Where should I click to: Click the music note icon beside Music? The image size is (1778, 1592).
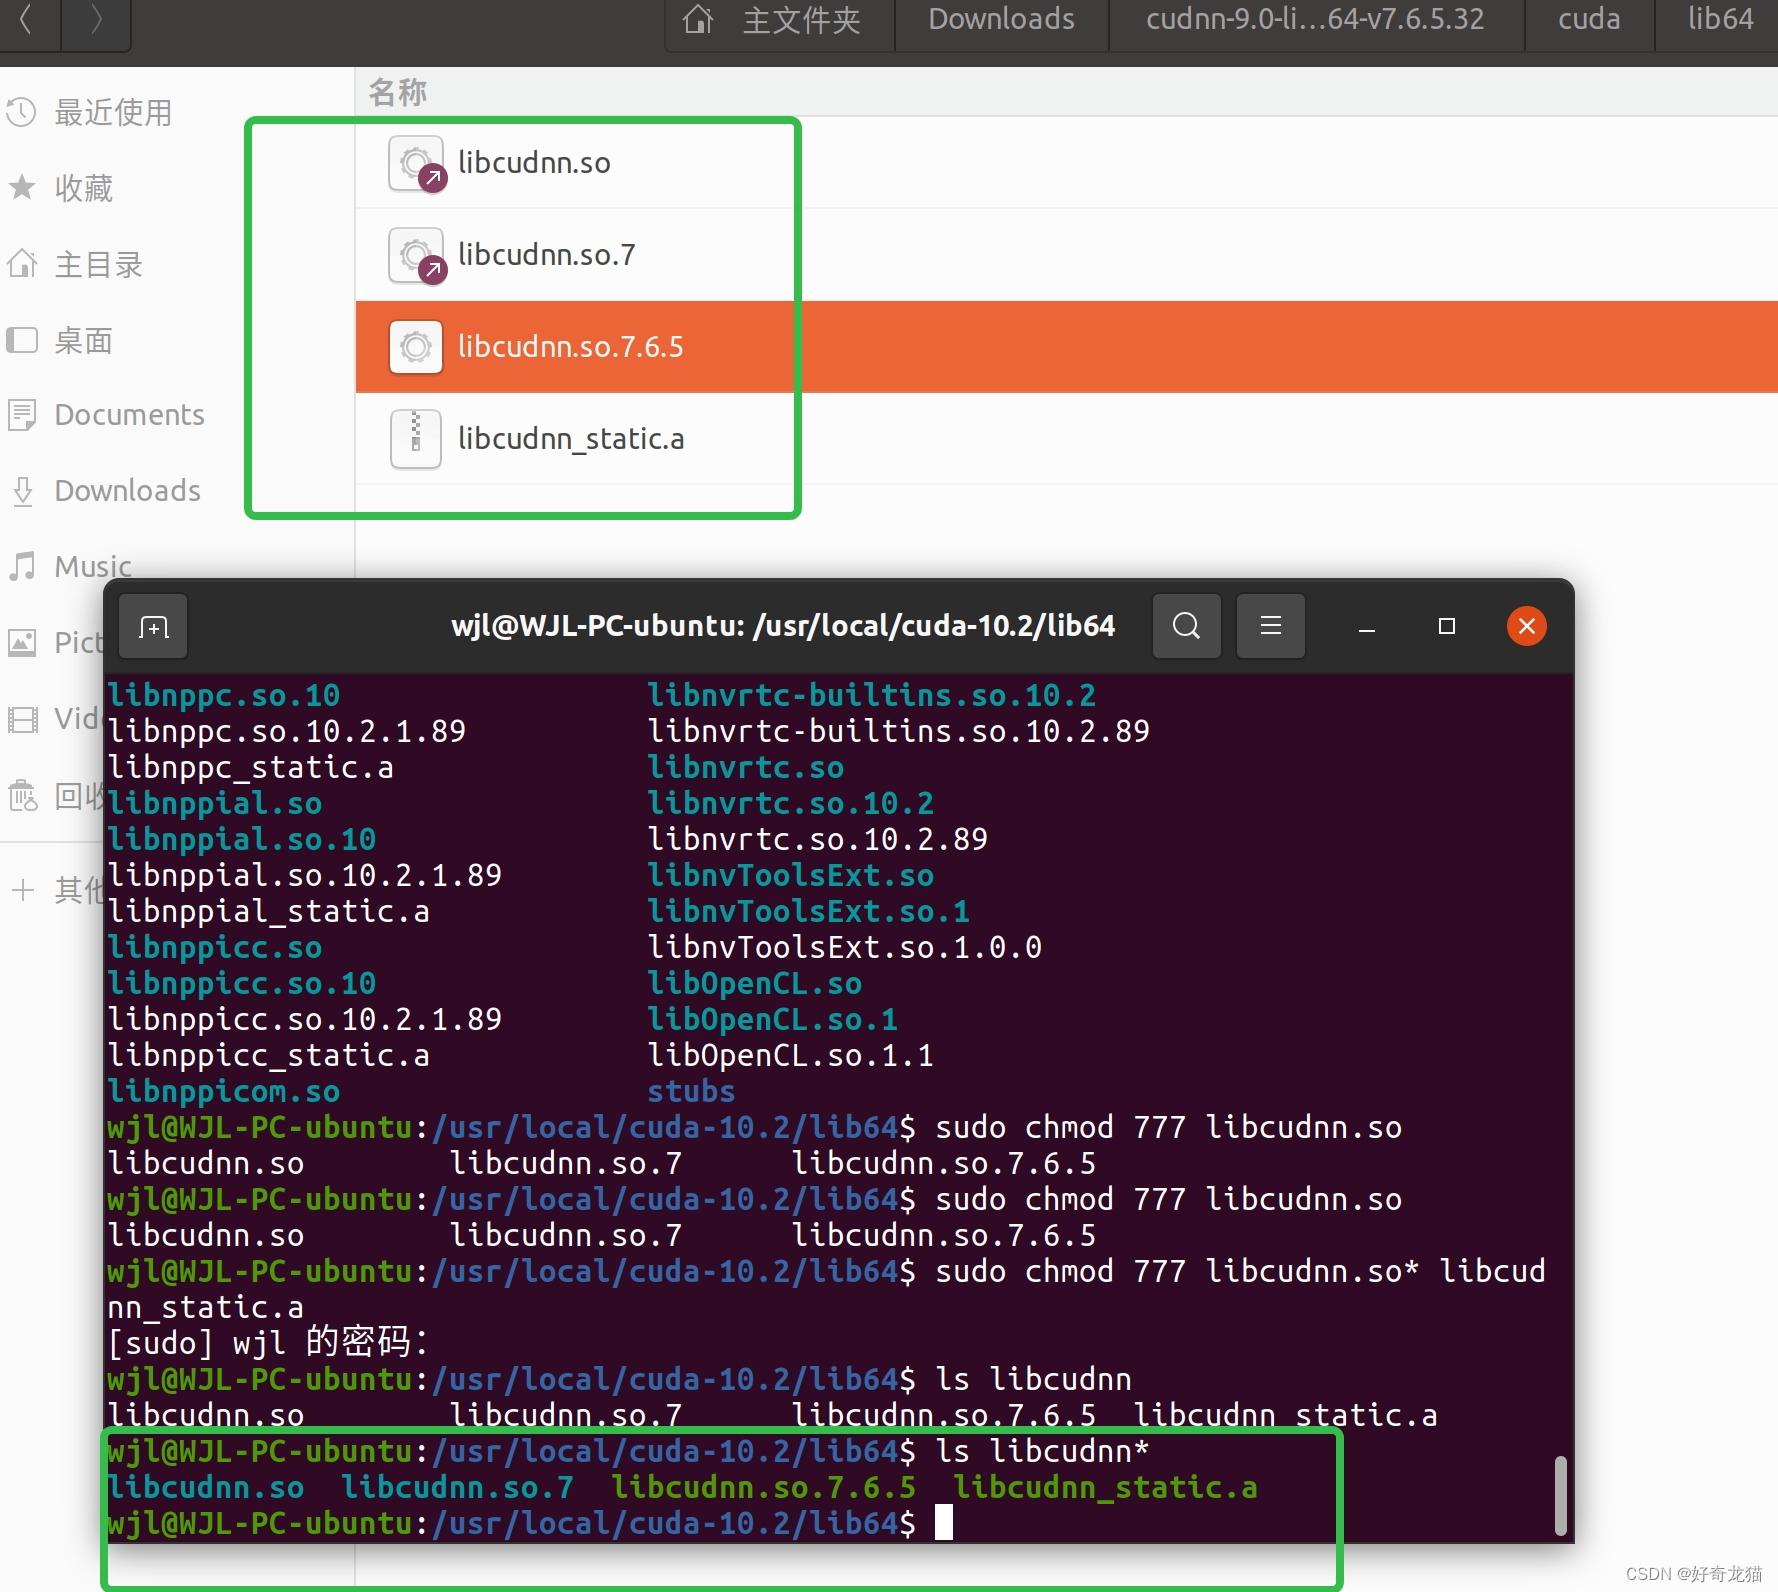(22, 566)
